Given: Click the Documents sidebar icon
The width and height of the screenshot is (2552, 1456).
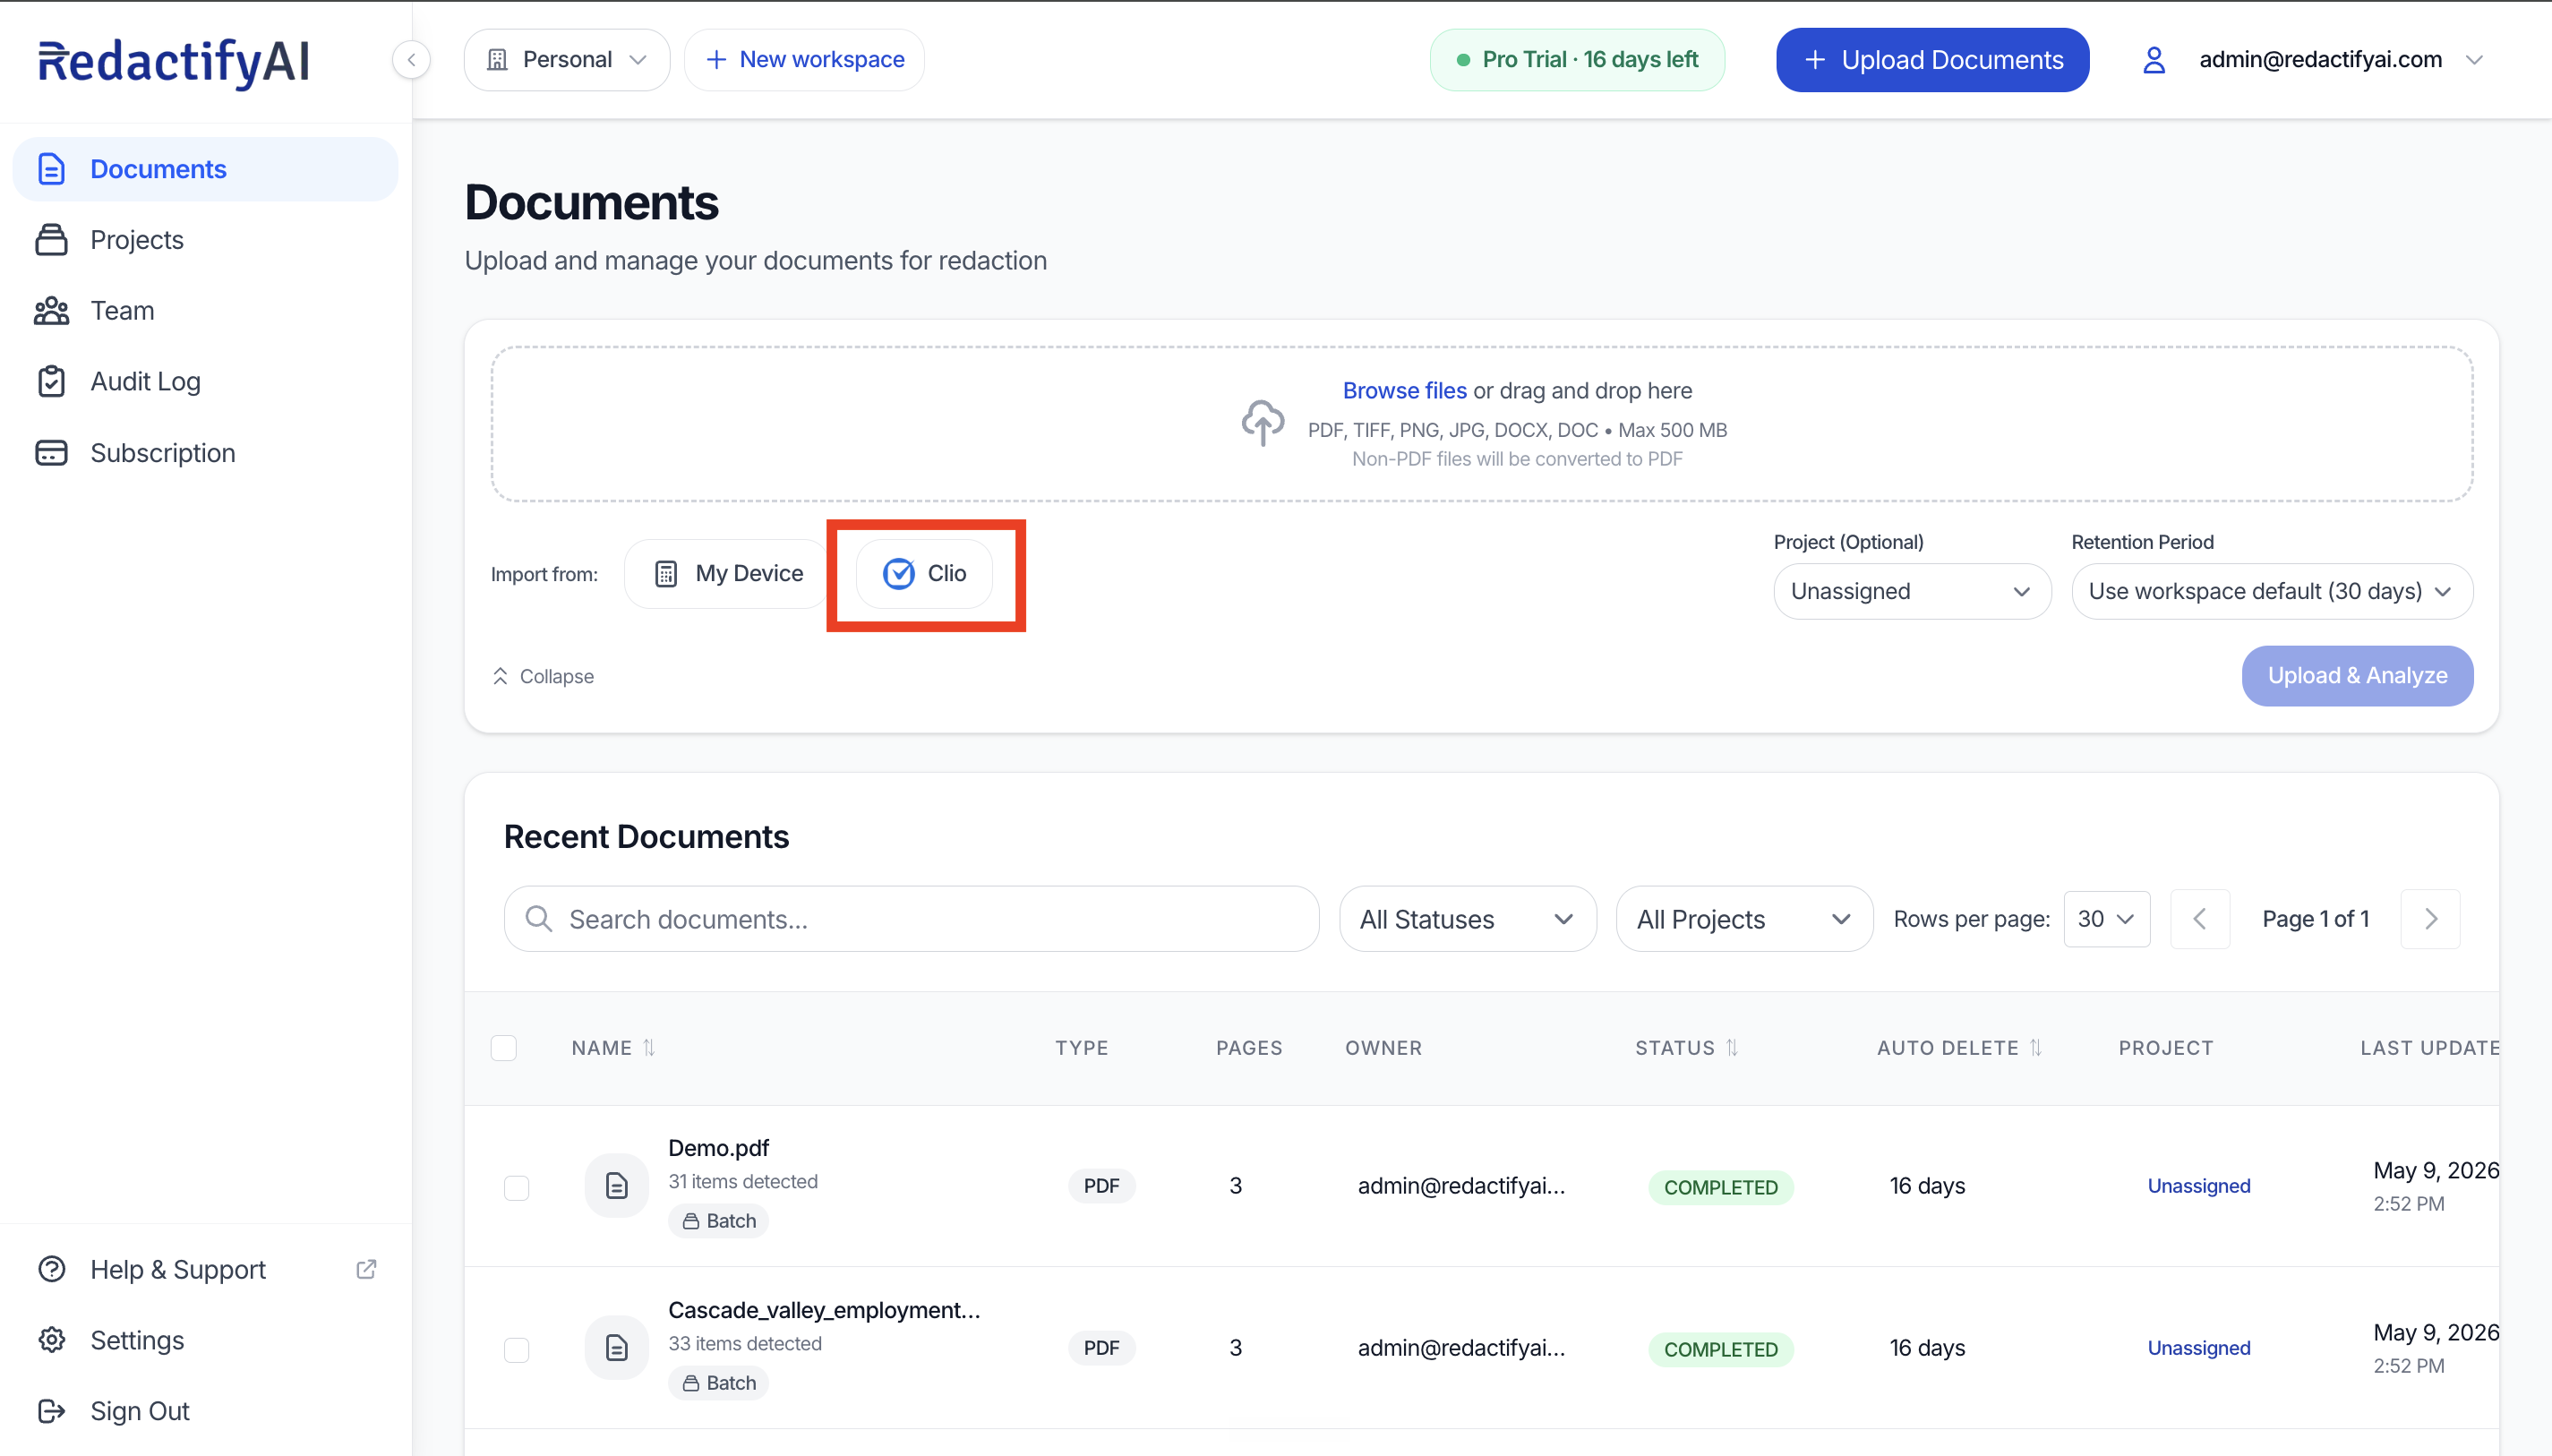Looking at the screenshot, I should 51,169.
